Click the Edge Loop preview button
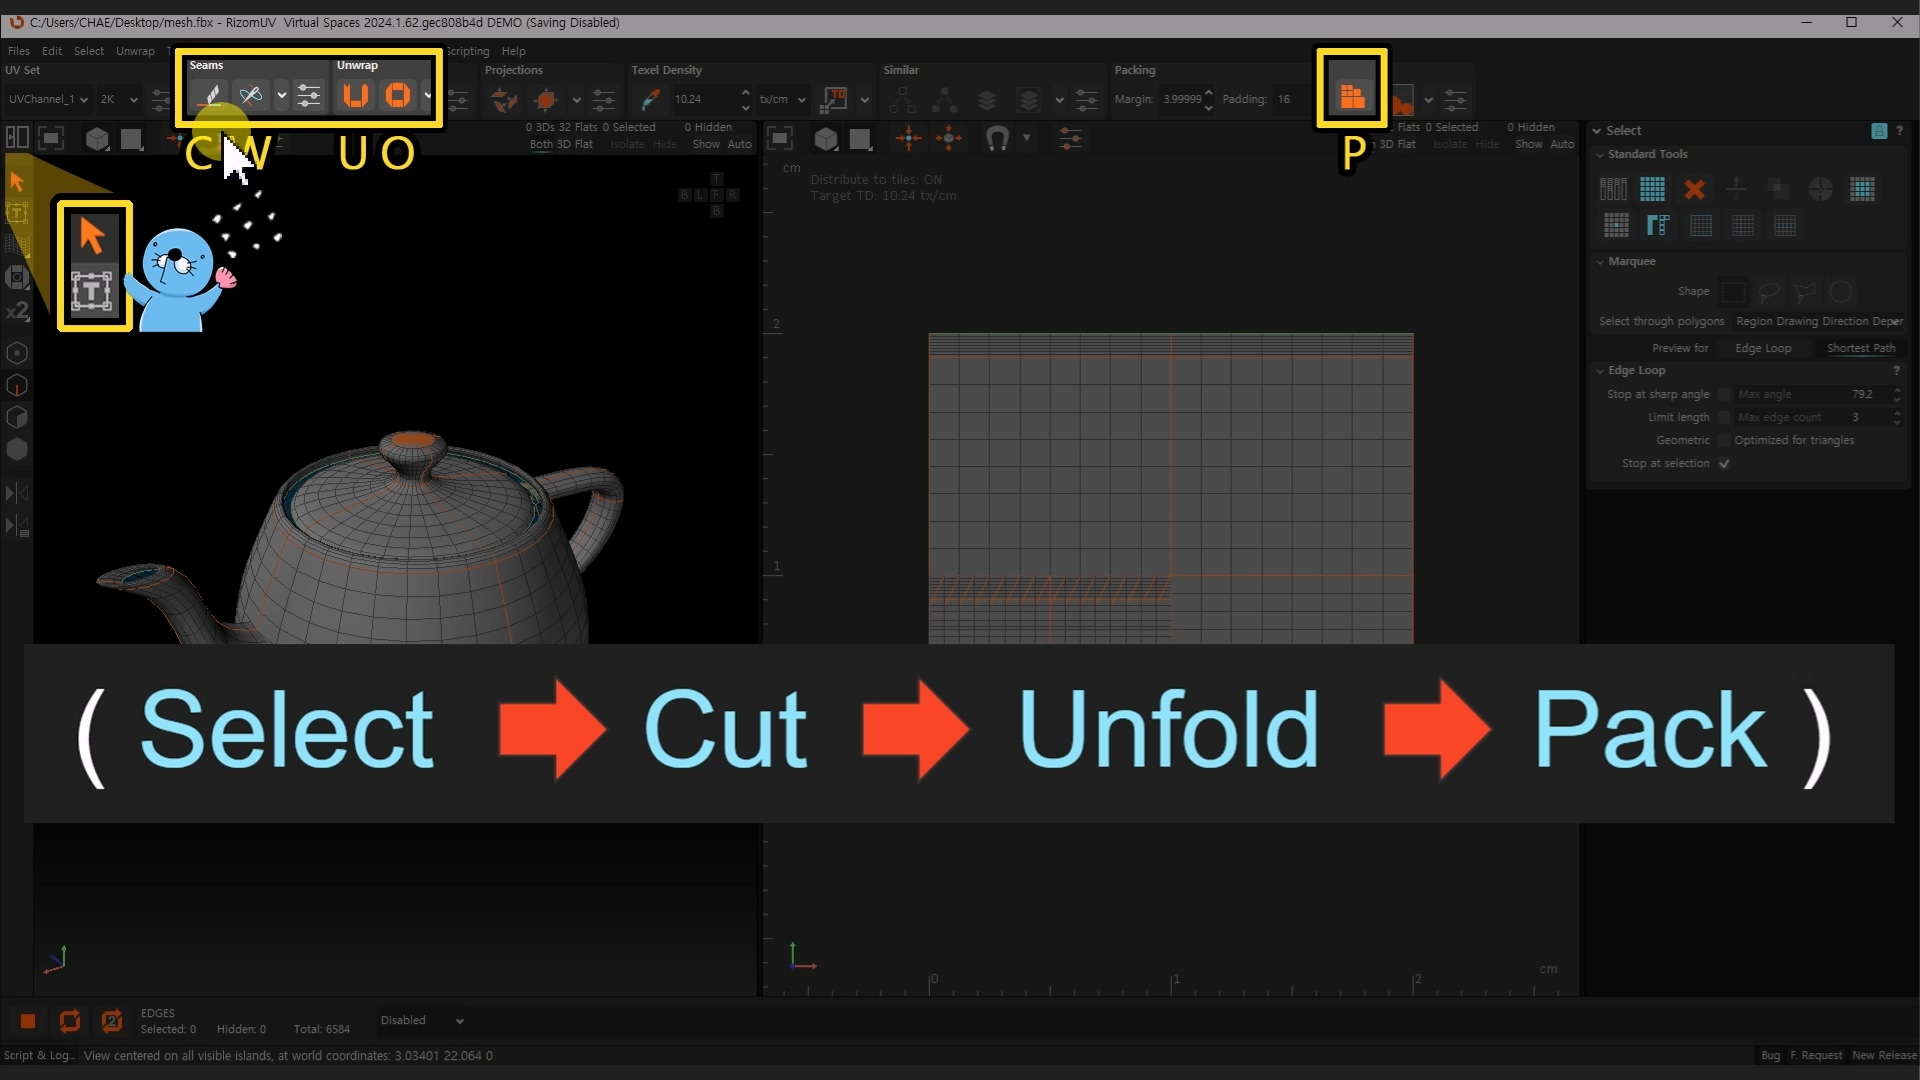 (1763, 348)
